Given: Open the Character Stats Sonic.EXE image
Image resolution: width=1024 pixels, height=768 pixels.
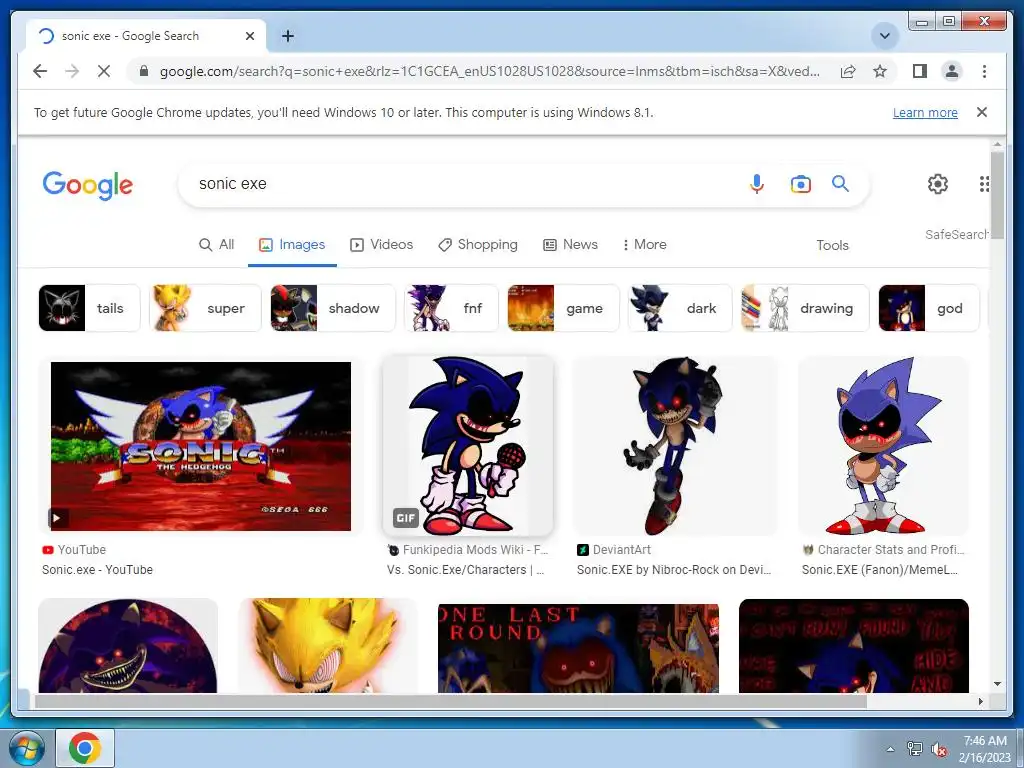Looking at the screenshot, I should click(883, 446).
